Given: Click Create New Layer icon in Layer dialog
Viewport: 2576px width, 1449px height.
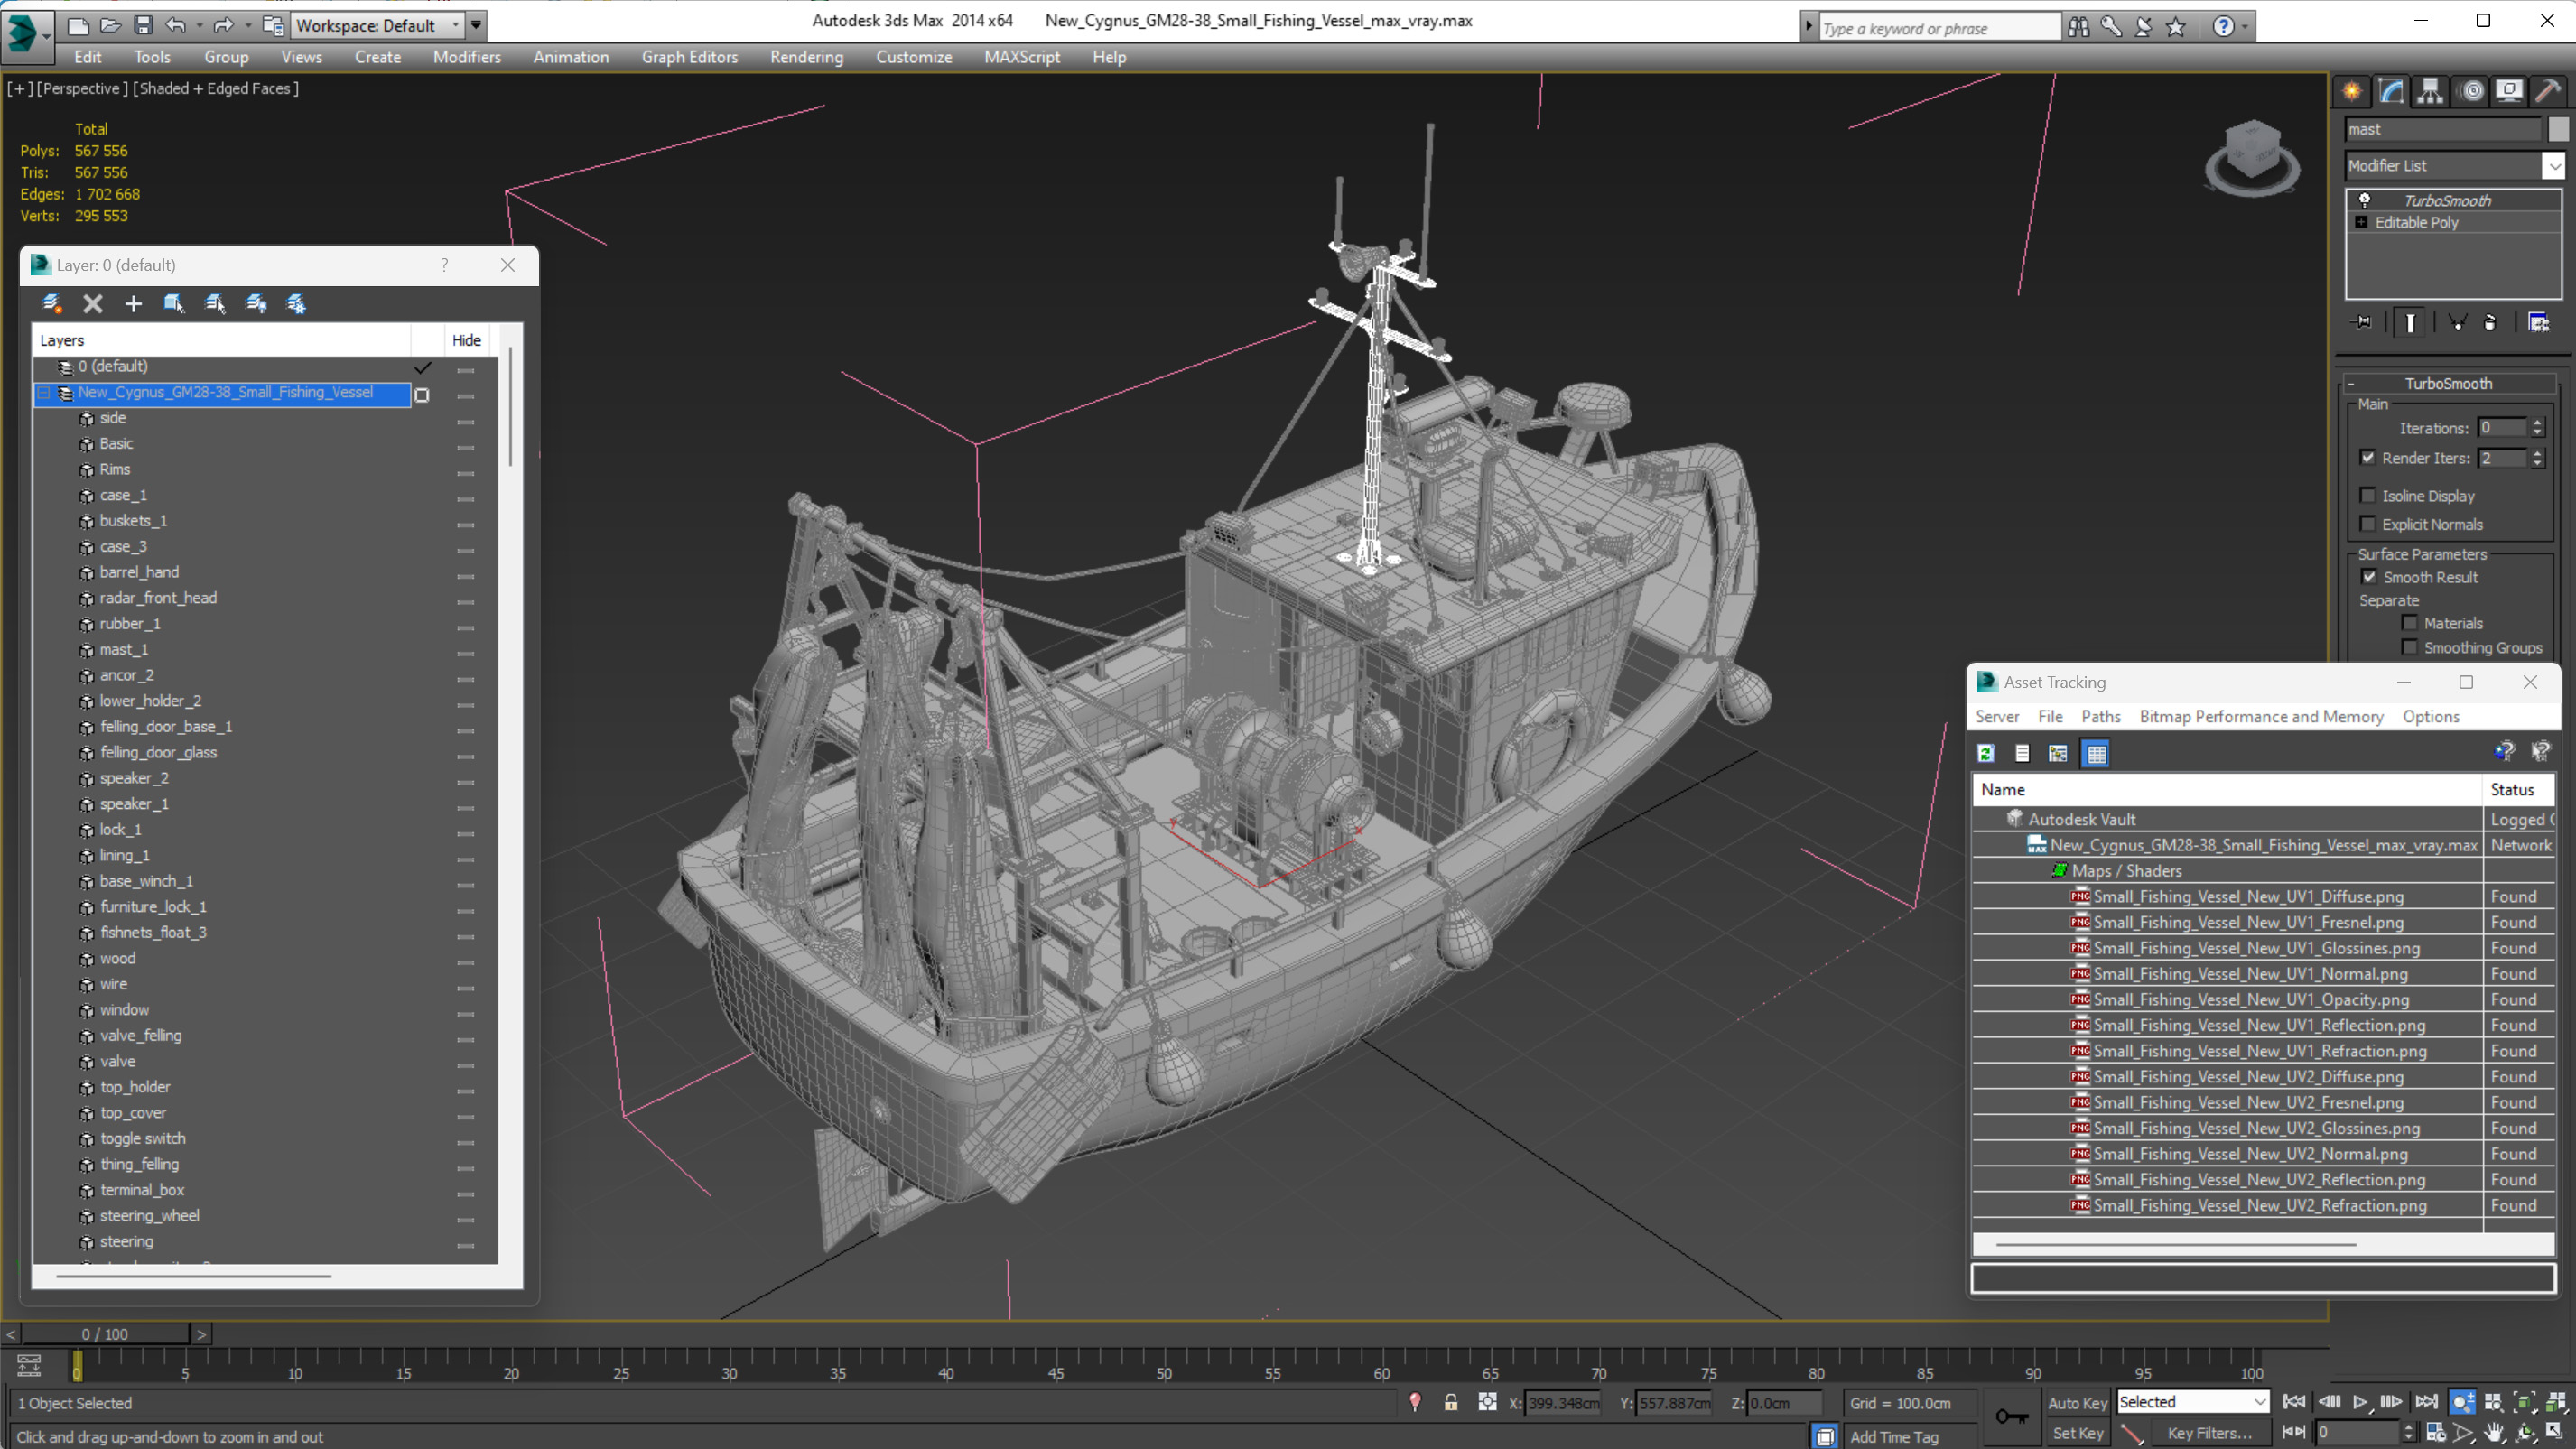Looking at the screenshot, I should (52, 303).
